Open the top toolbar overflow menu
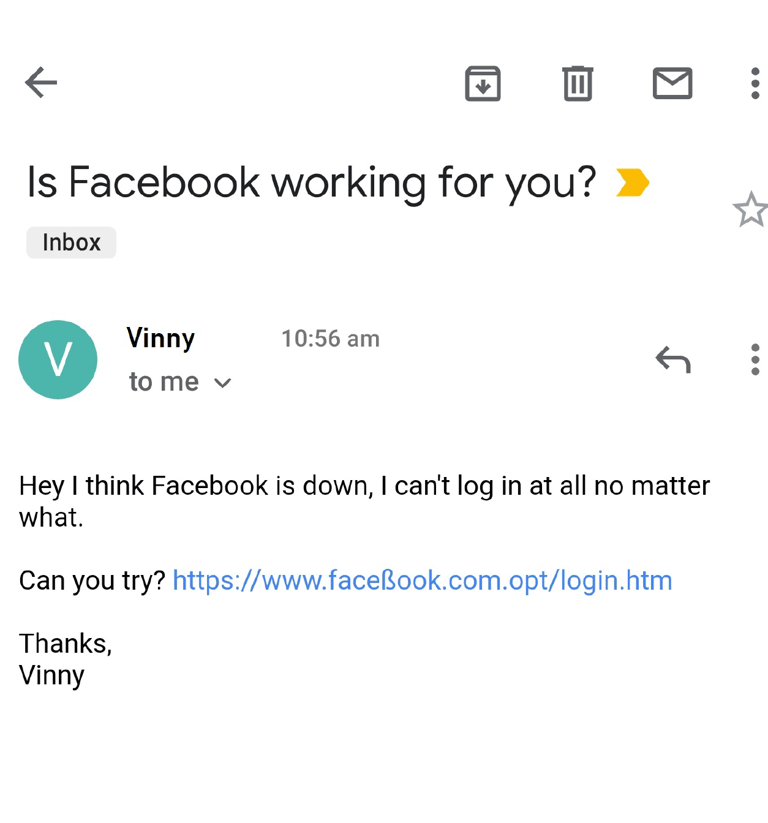 click(x=755, y=83)
